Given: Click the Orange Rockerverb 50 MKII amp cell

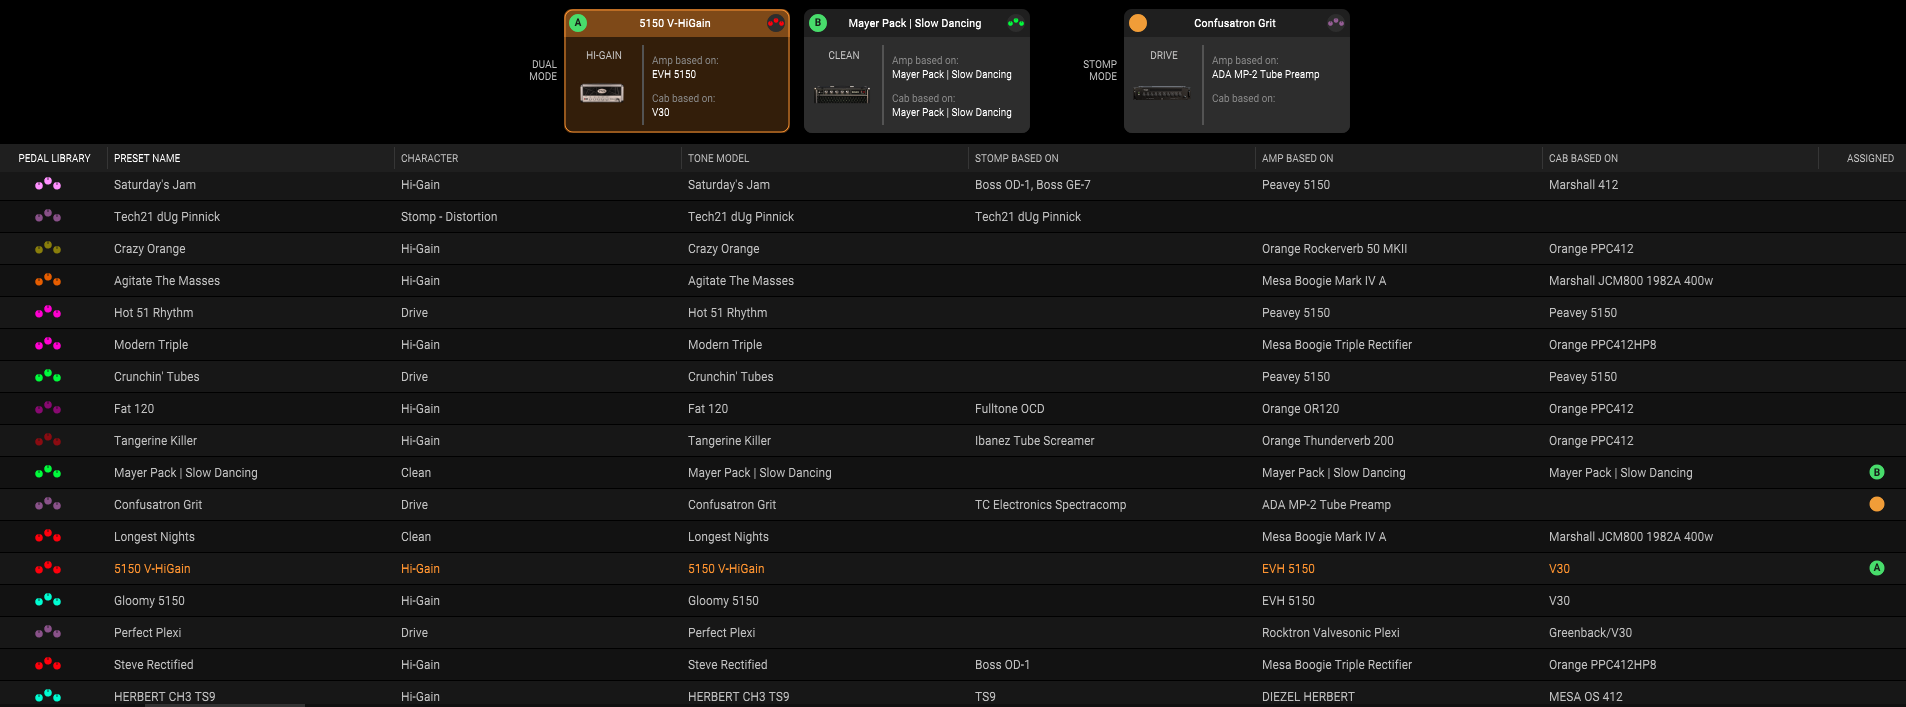Looking at the screenshot, I should click(x=1335, y=249).
